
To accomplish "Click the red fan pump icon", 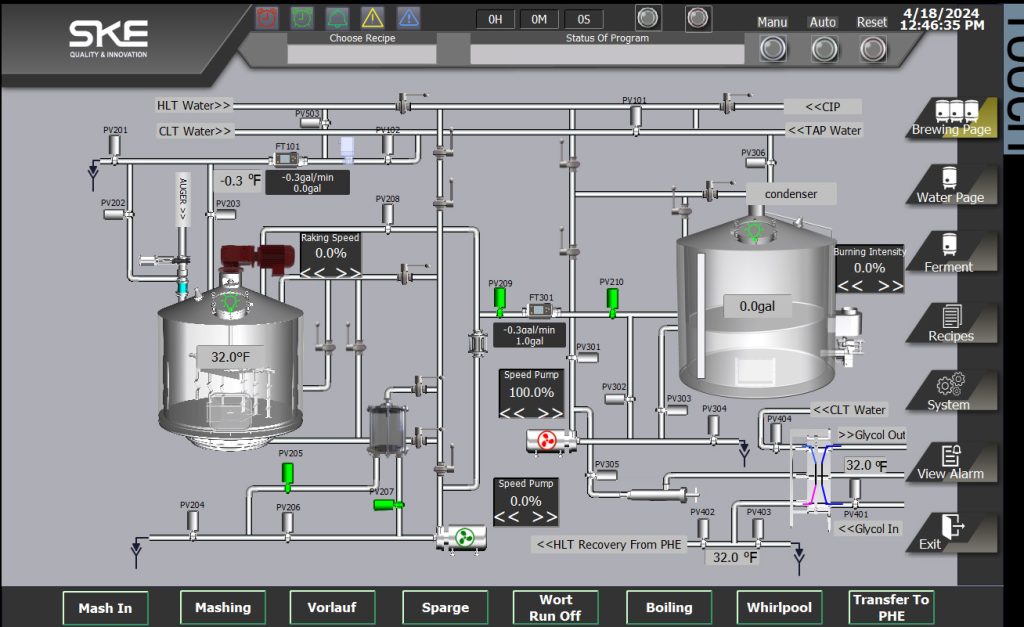I will [545, 440].
